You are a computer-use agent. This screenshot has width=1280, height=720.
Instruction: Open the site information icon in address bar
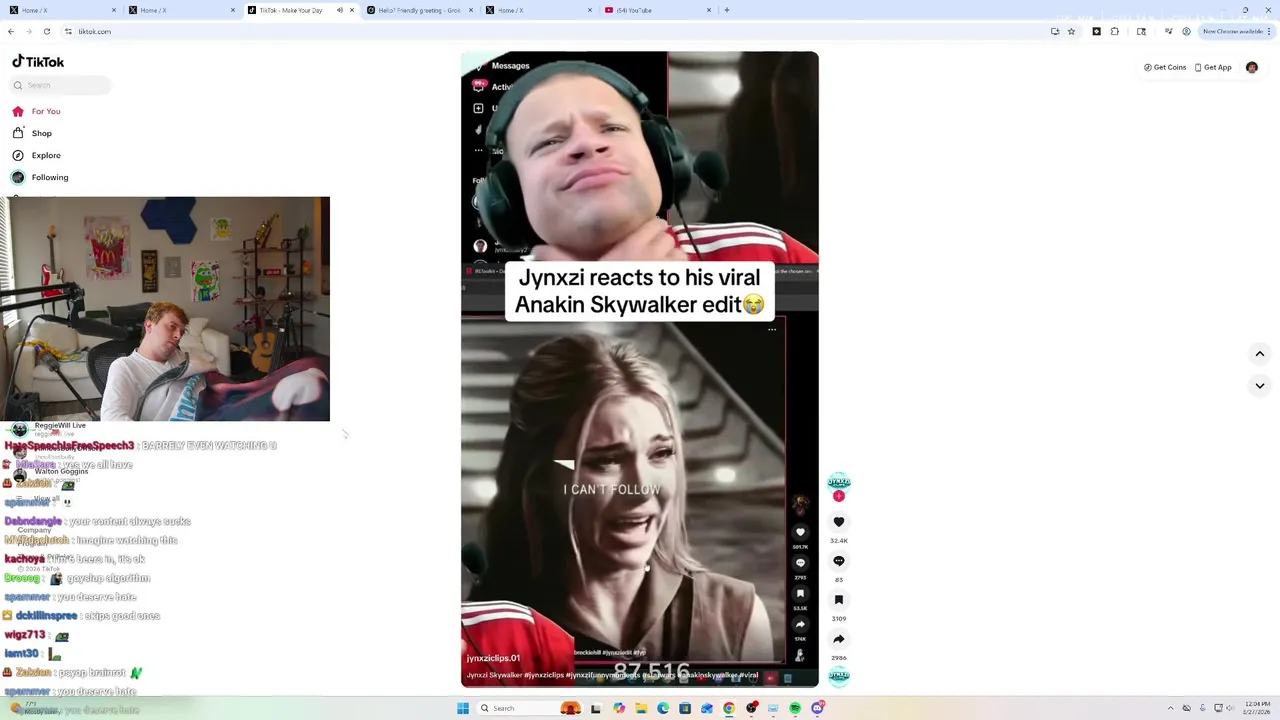click(x=70, y=31)
